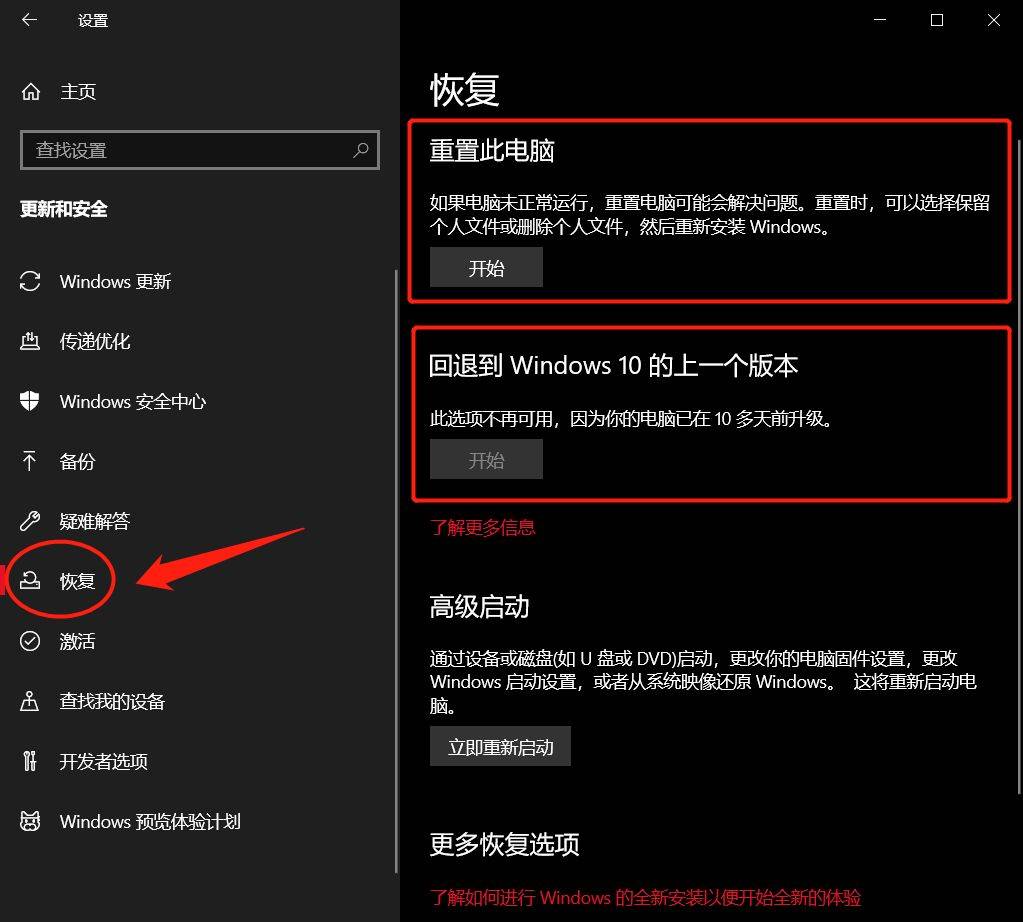Click the home icon beside 主页
Viewport: 1023px width, 922px height.
pos(31,92)
